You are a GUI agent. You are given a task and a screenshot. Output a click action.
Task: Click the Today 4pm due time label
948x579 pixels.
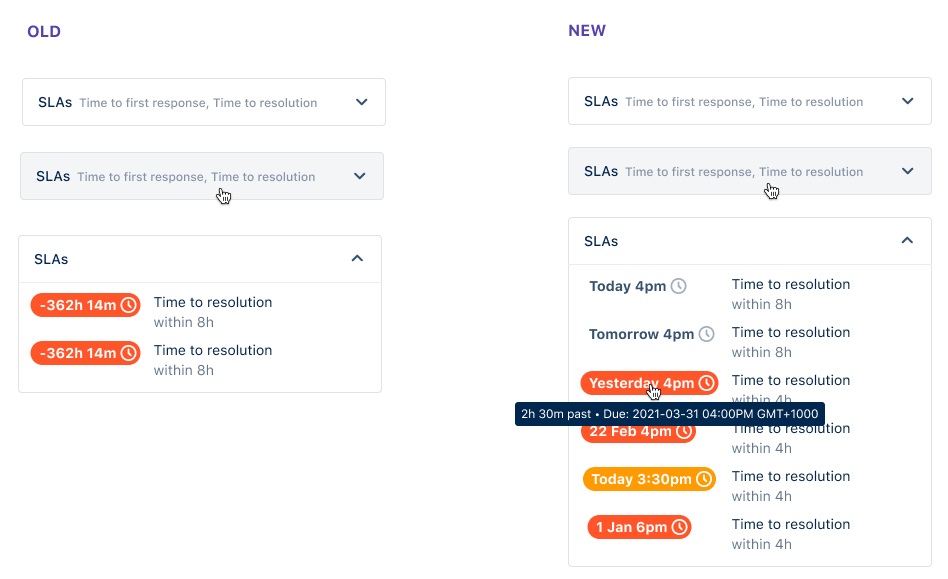coord(628,286)
